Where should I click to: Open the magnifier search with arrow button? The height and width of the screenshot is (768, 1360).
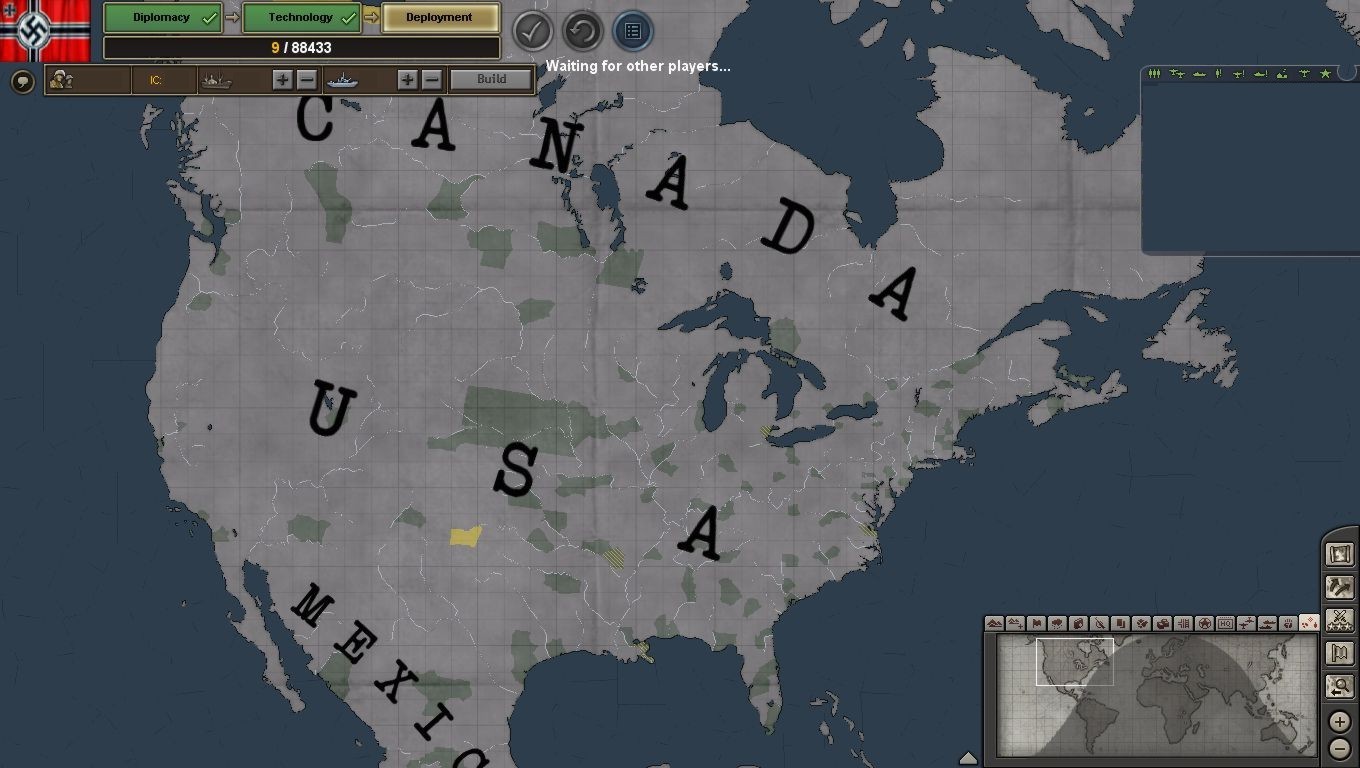point(1339,687)
